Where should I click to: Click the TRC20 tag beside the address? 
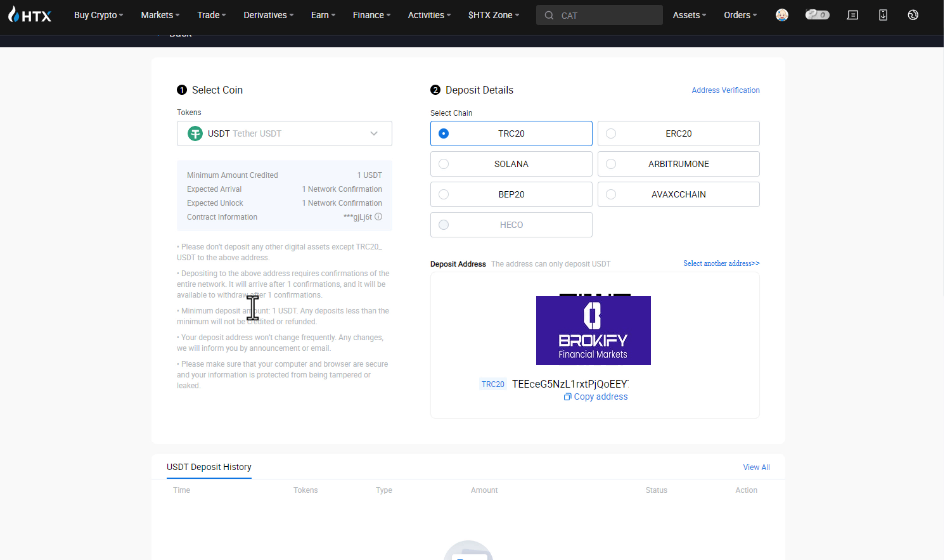pyautogui.click(x=492, y=384)
